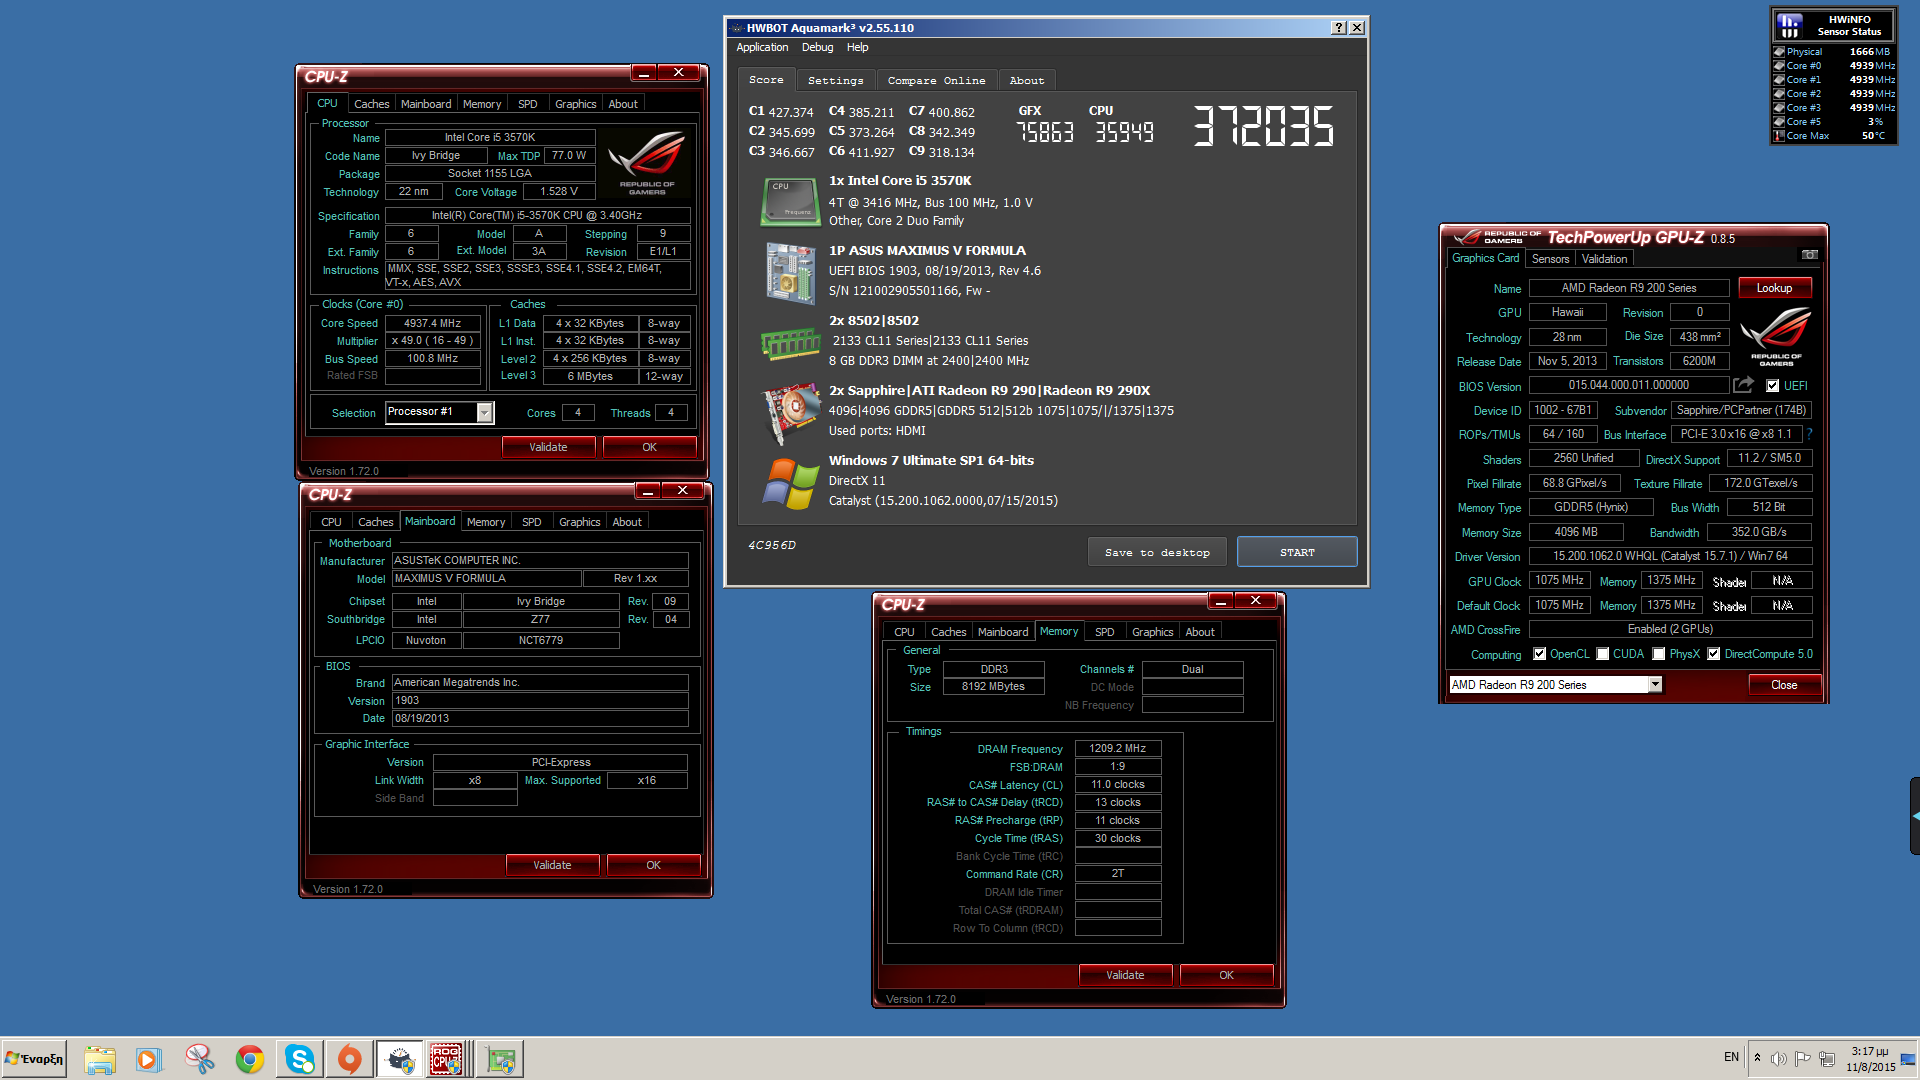Click Core Speed 4937.4 MHz value
1920x1080 pixels.
click(x=432, y=323)
